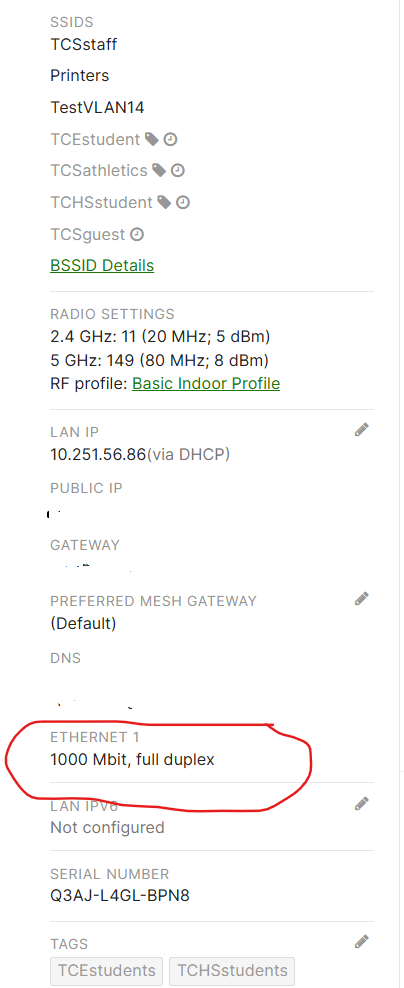The height and width of the screenshot is (988, 404).
Task: Click the serial number Q3AJ-L4GL-BPN8
Action: point(120,895)
